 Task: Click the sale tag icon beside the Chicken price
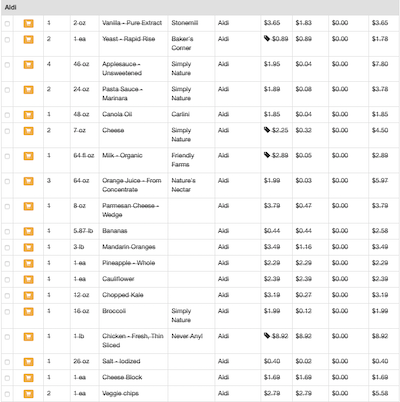click(267, 336)
